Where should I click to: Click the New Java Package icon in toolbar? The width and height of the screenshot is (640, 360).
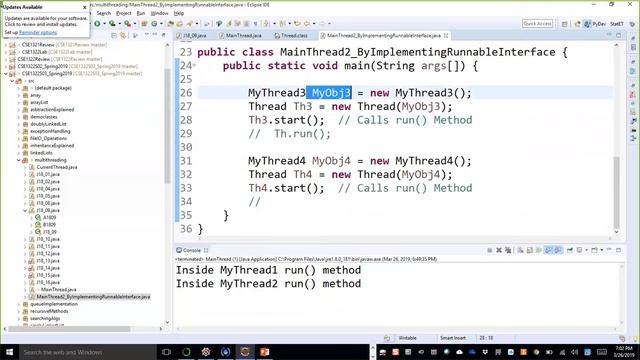click(144, 24)
